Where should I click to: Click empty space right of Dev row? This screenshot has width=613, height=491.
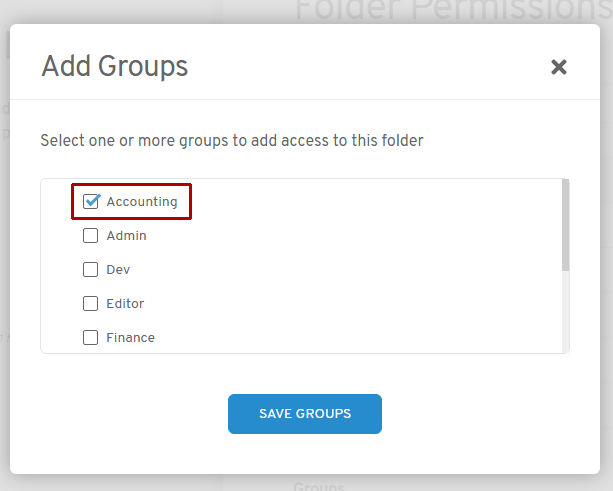coord(350,270)
